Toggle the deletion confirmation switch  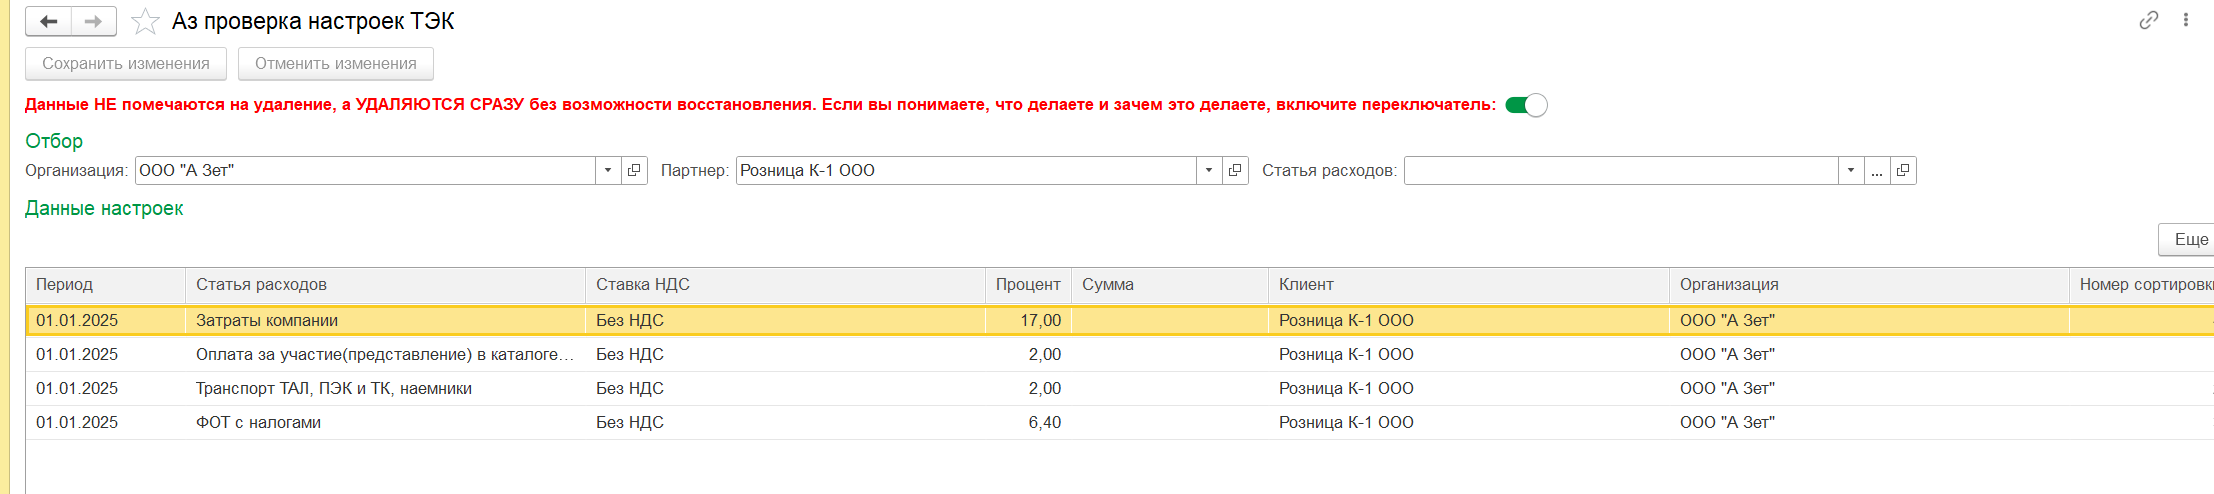point(1526,105)
